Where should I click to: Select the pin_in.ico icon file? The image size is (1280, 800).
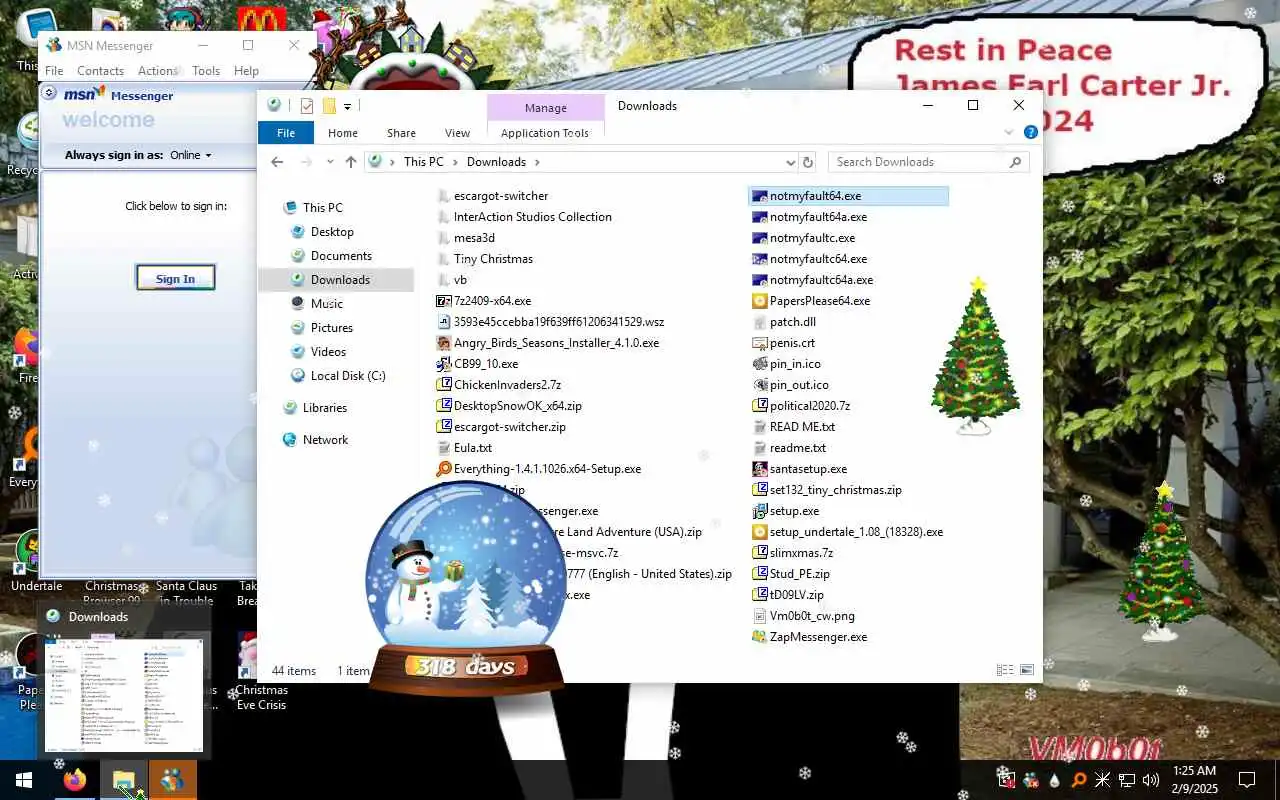[786, 364]
